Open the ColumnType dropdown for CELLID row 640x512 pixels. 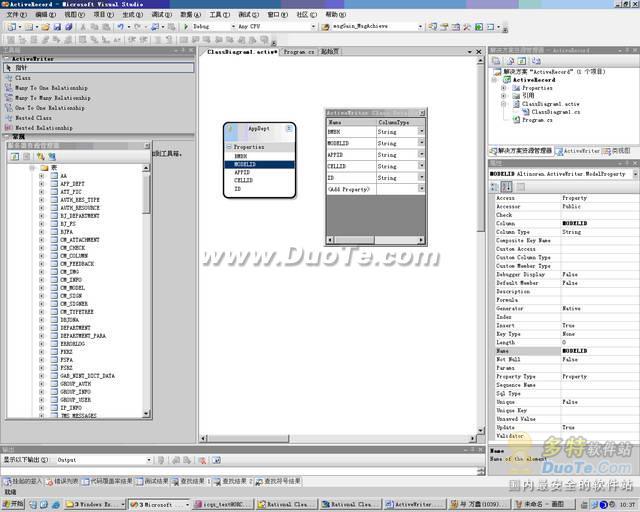[421, 166]
